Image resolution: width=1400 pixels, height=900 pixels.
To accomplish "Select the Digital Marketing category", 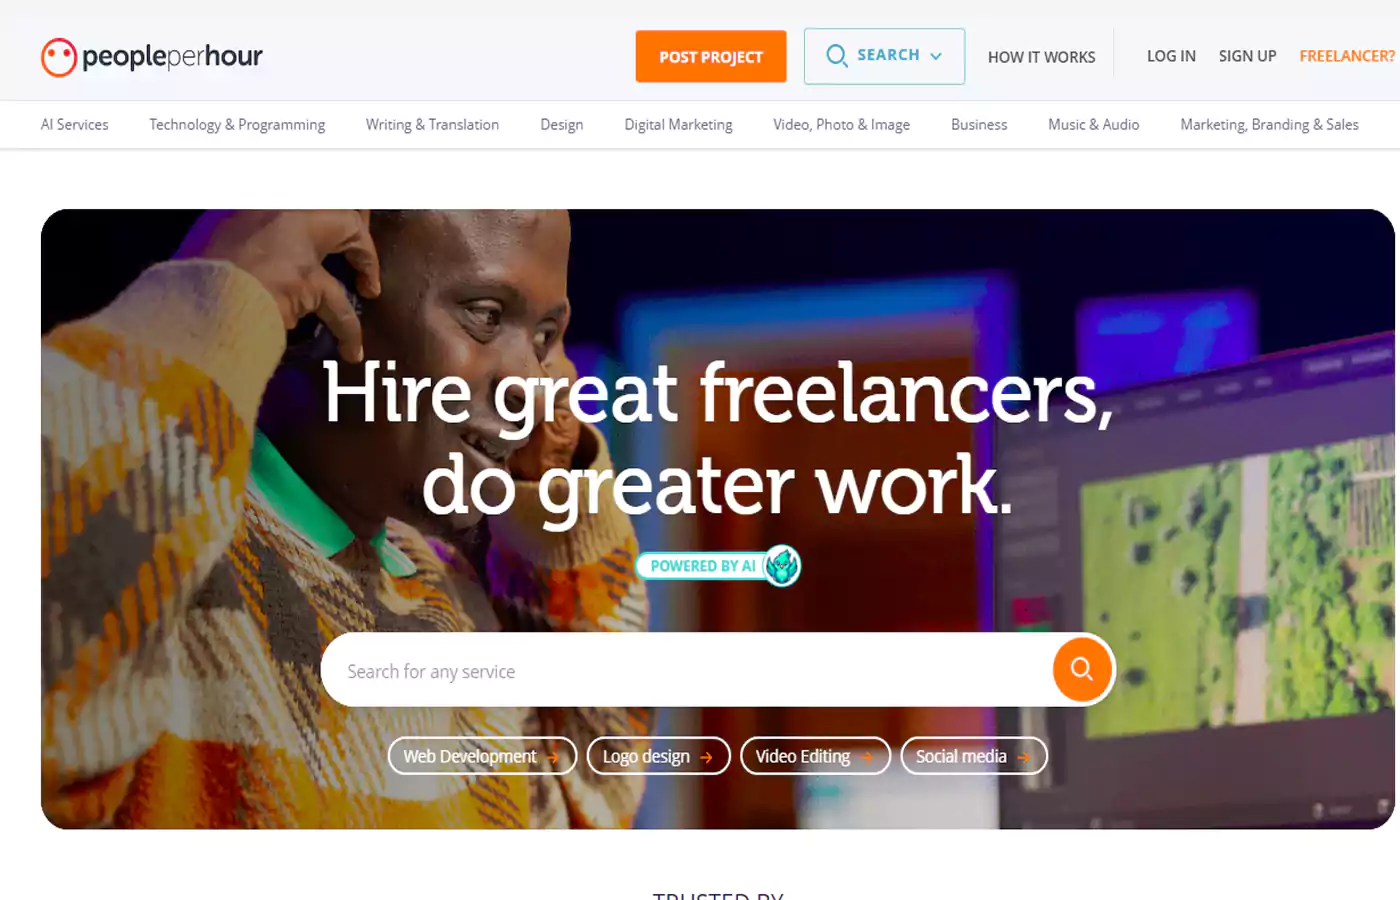I will pos(678,125).
